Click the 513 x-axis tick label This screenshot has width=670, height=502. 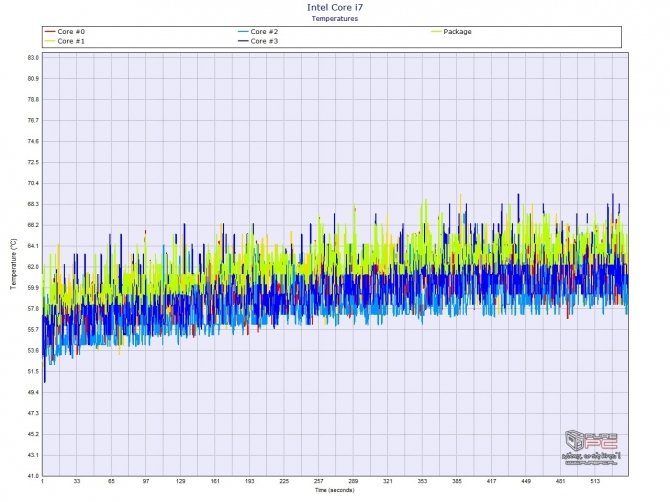(x=595, y=481)
